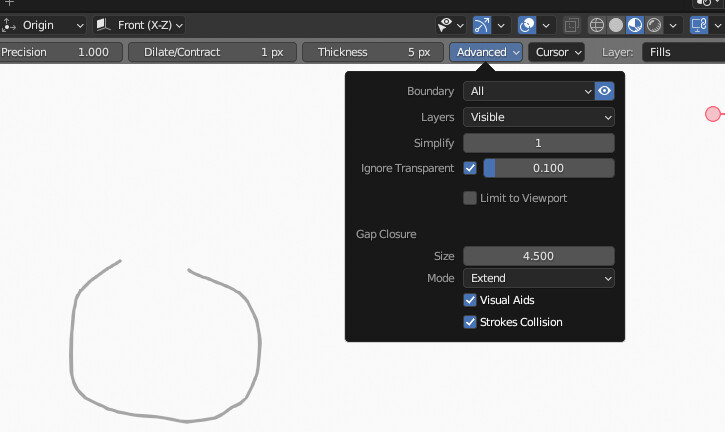Click the Boundary label text
The width and height of the screenshot is (725, 432).
click(x=430, y=91)
